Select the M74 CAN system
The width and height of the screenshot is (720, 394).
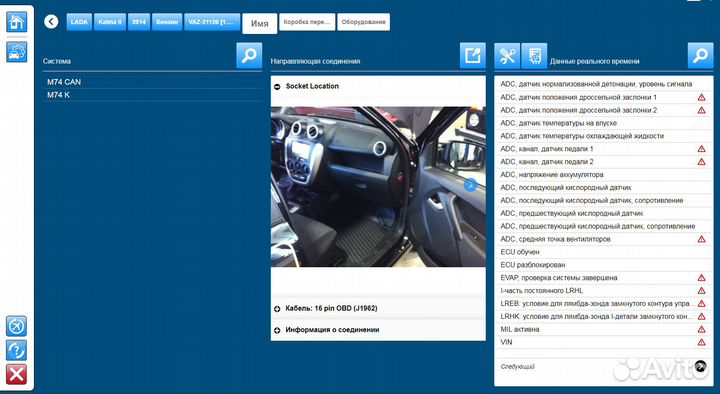point(152,82)
